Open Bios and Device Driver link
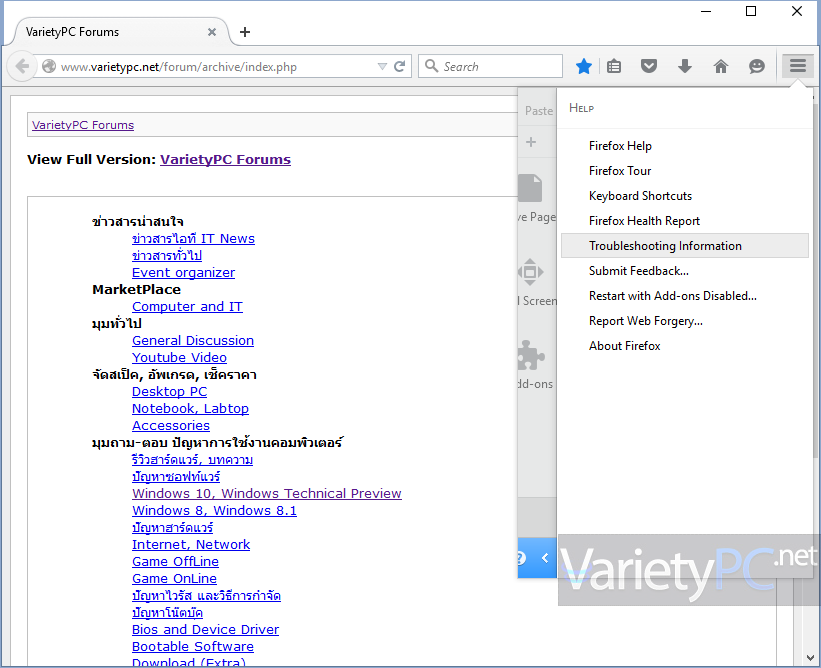 click(x=205, y=630)
